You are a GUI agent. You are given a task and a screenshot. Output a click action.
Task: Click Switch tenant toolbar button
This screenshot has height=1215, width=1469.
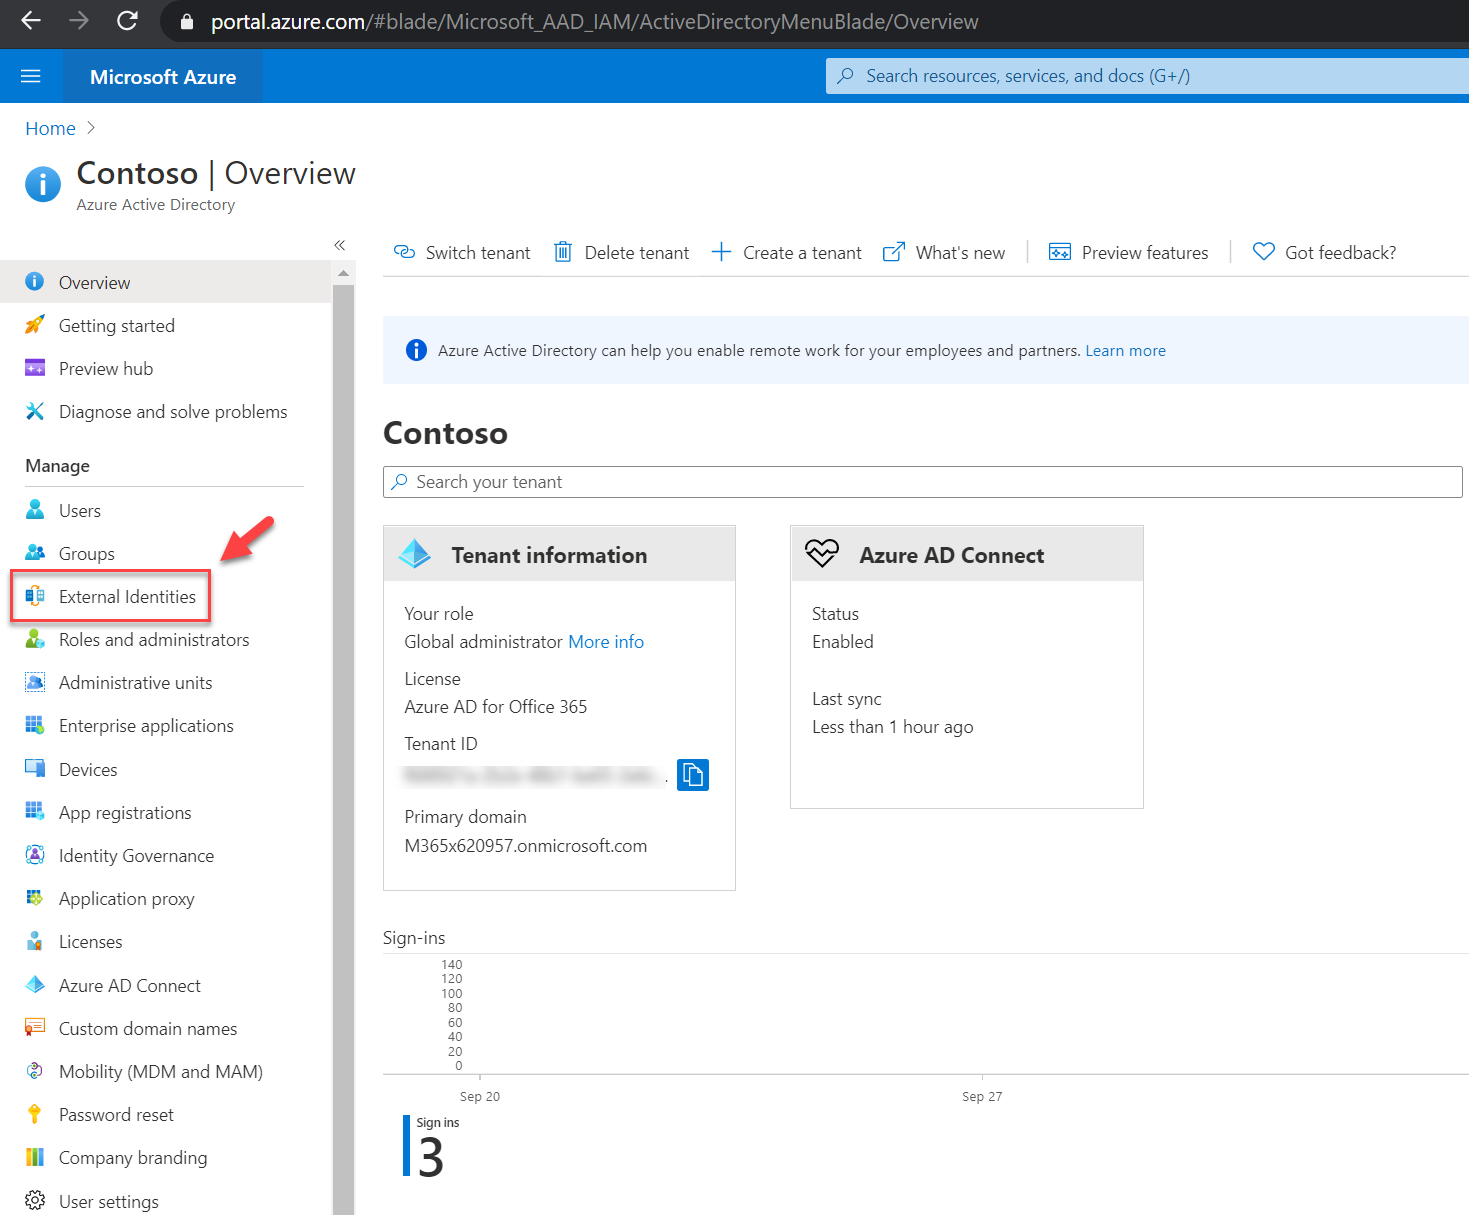coord(462,252)
